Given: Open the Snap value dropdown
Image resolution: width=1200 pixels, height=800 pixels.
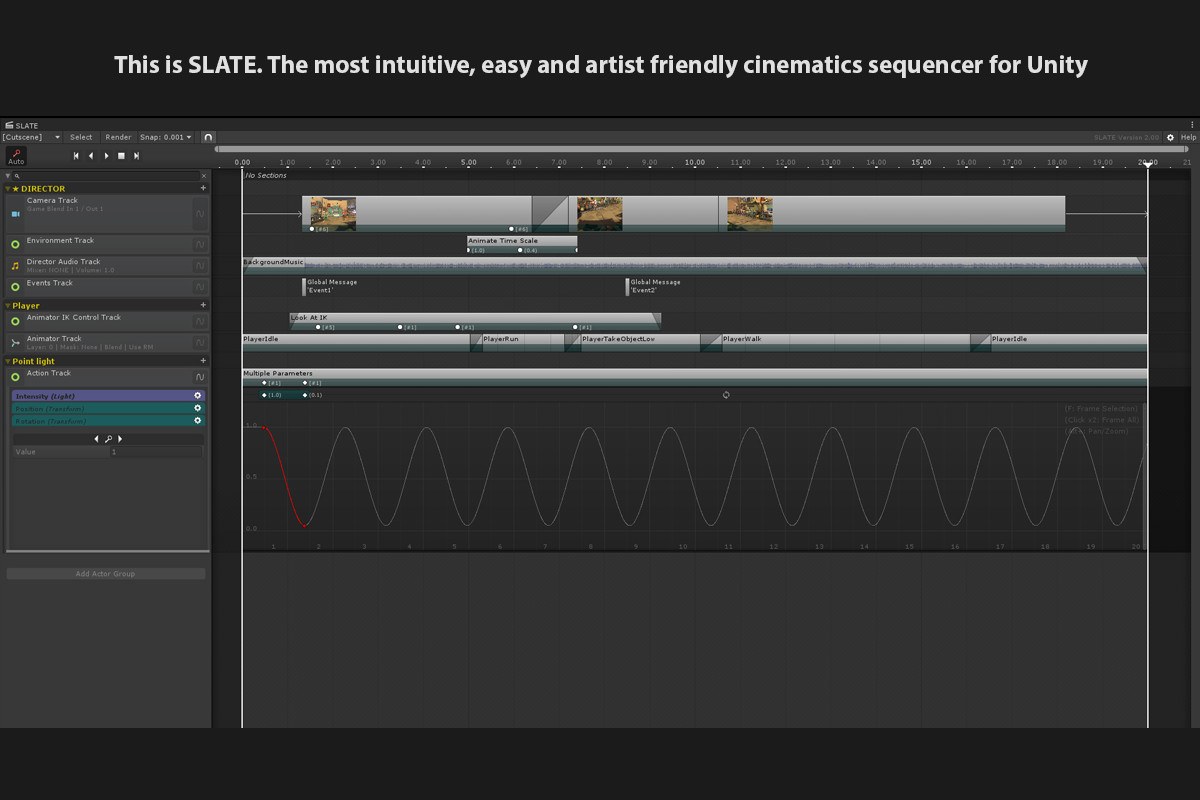Looking at the screenshot, I should [166, 137].
